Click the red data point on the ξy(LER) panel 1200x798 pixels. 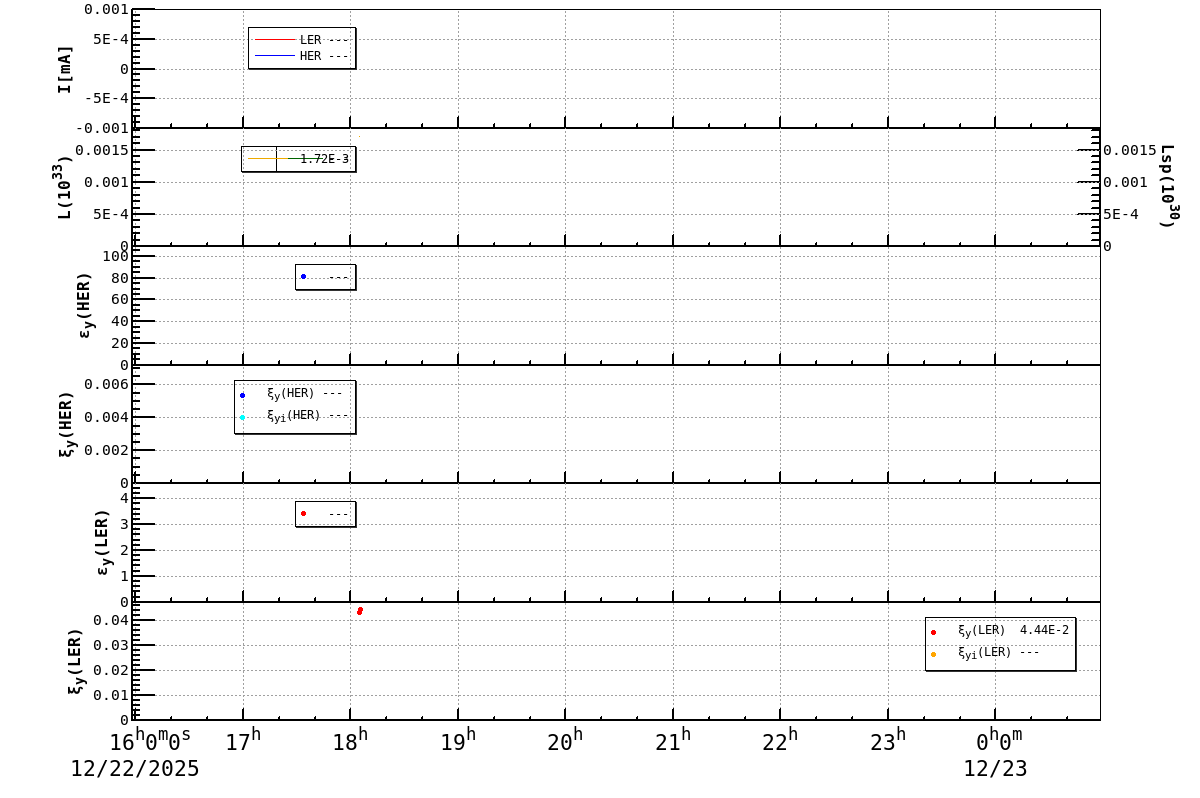pyautogui.click(x=360, y=610)
